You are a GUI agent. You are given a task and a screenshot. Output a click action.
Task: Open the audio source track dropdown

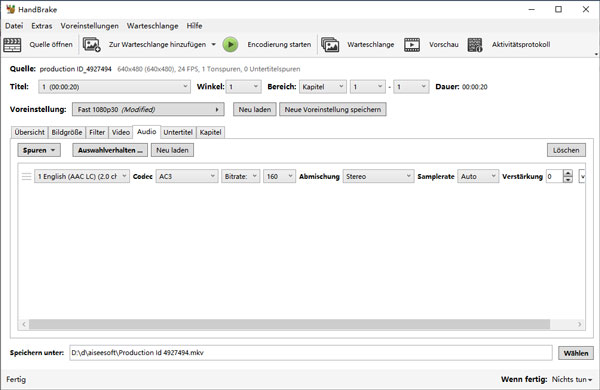coord(82,176)
